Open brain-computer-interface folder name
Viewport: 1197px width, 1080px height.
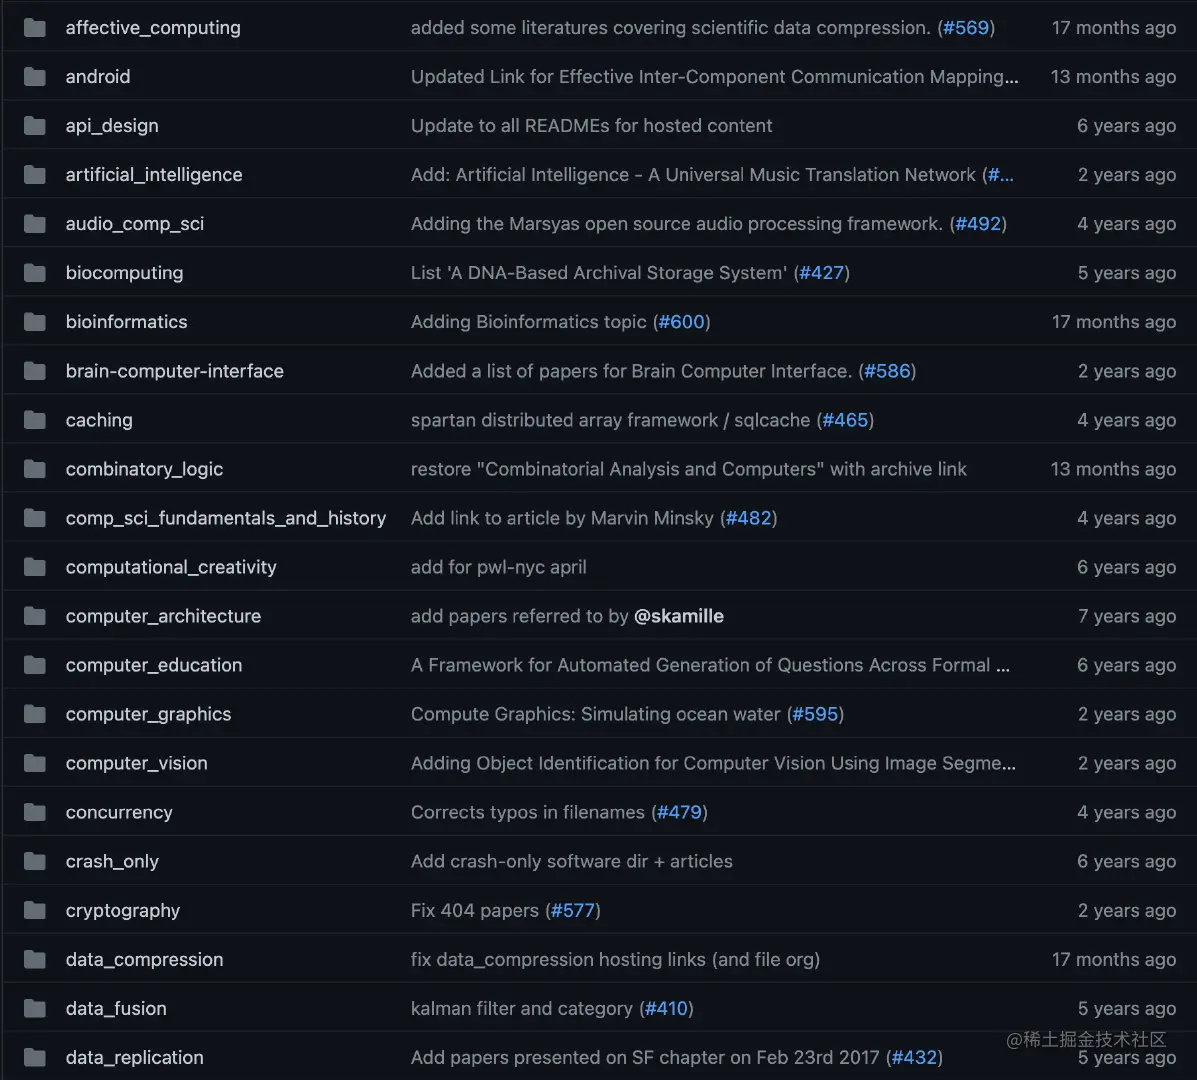click(175, 371)
